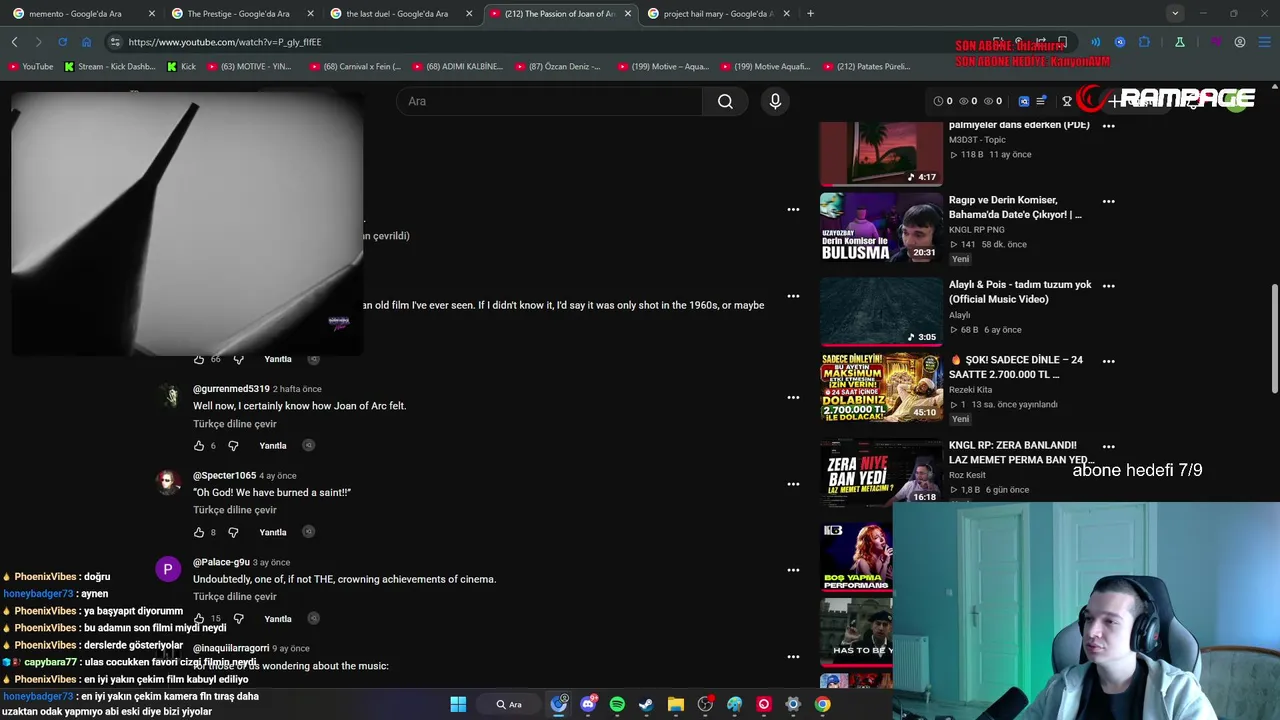This screenshot has width=1280, height=720.
Task: Click the trophy icon in YouTube header
Action: tap(1067, 101)
